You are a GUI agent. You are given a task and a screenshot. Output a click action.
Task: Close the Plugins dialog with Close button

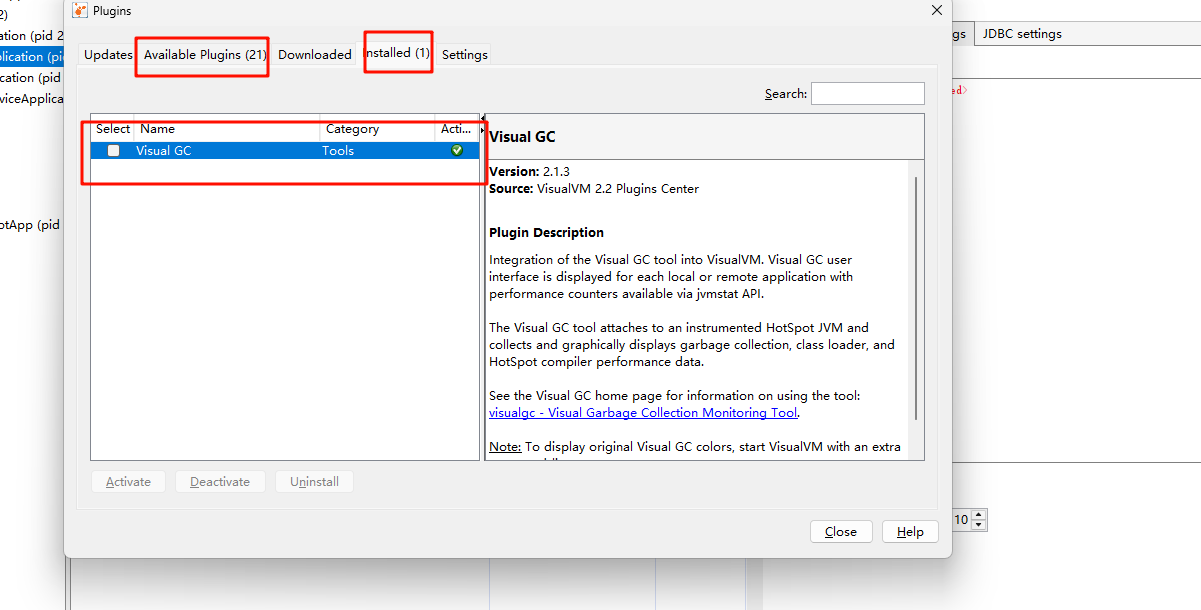point(841,532)
